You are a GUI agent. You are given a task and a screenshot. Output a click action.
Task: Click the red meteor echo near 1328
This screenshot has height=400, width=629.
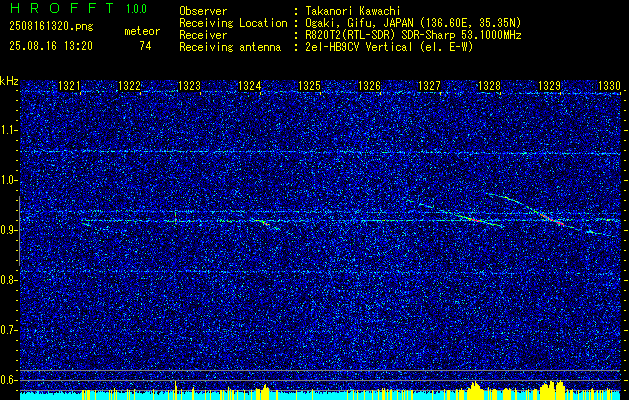(x=475, y=220)
